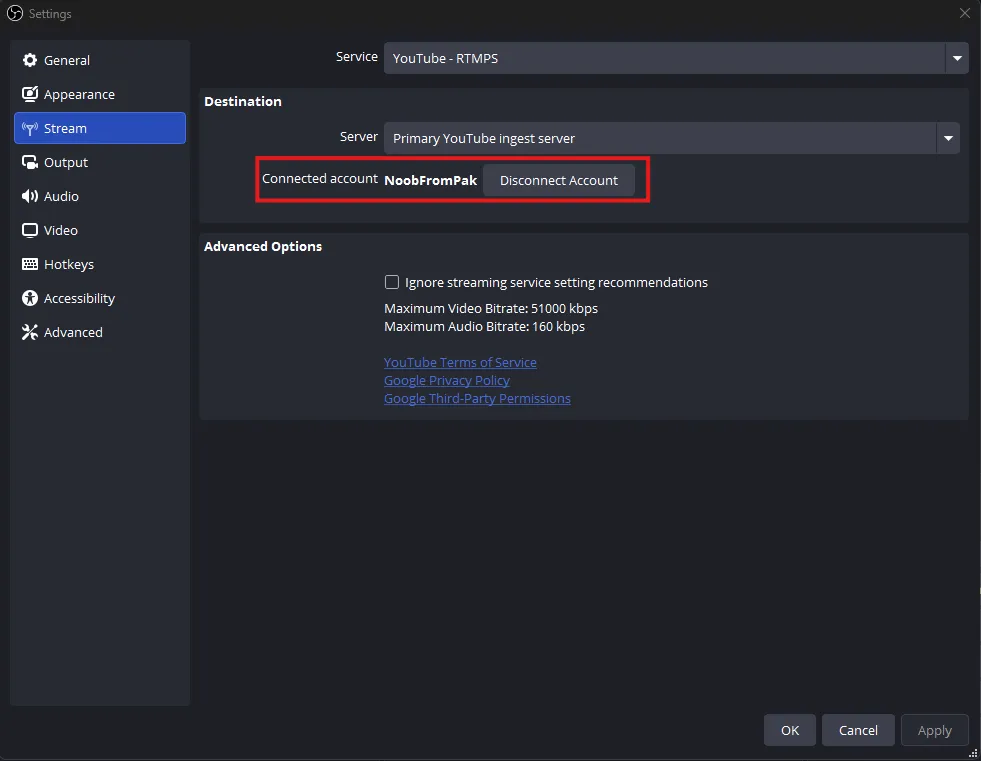Confirm settings with the OK button
The image size is (981, 761).
click(789, 730)
